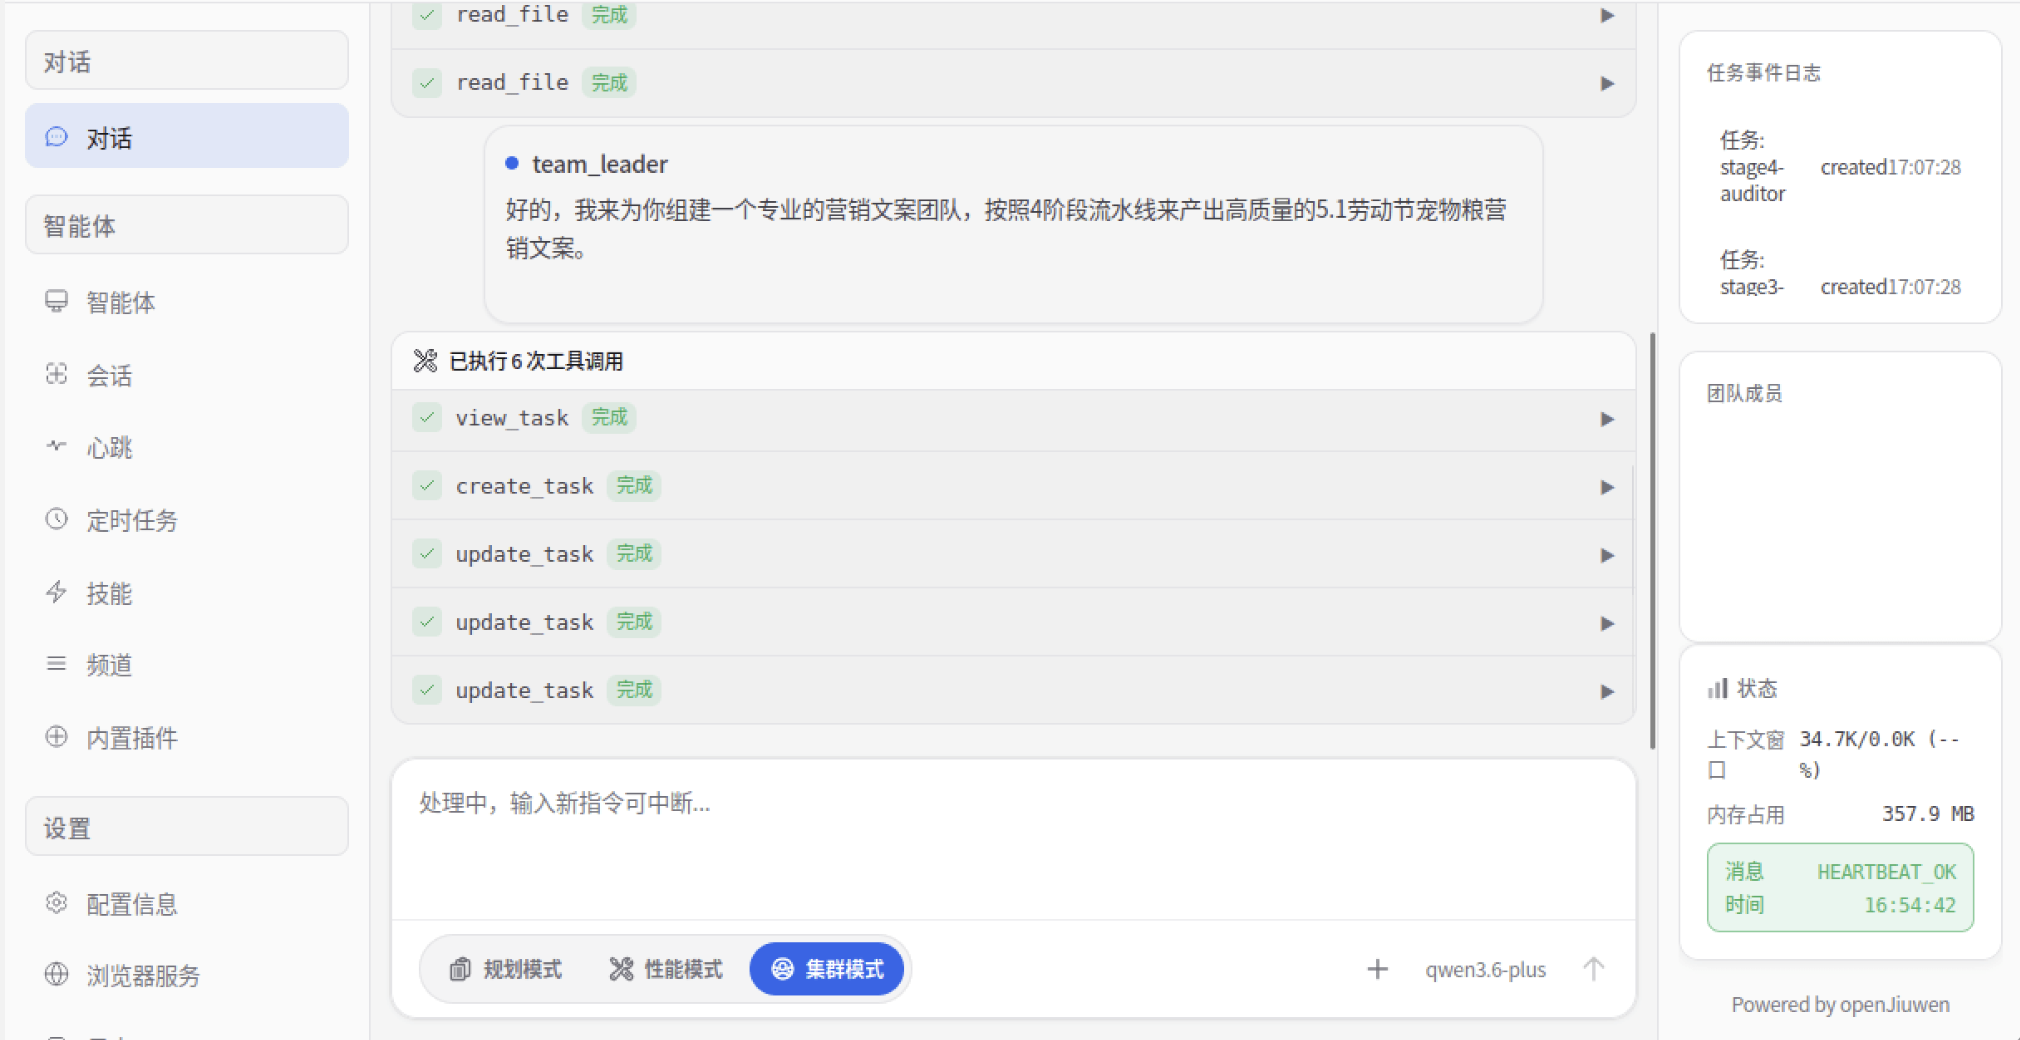Open the 频道 channels page

[187, 665]
